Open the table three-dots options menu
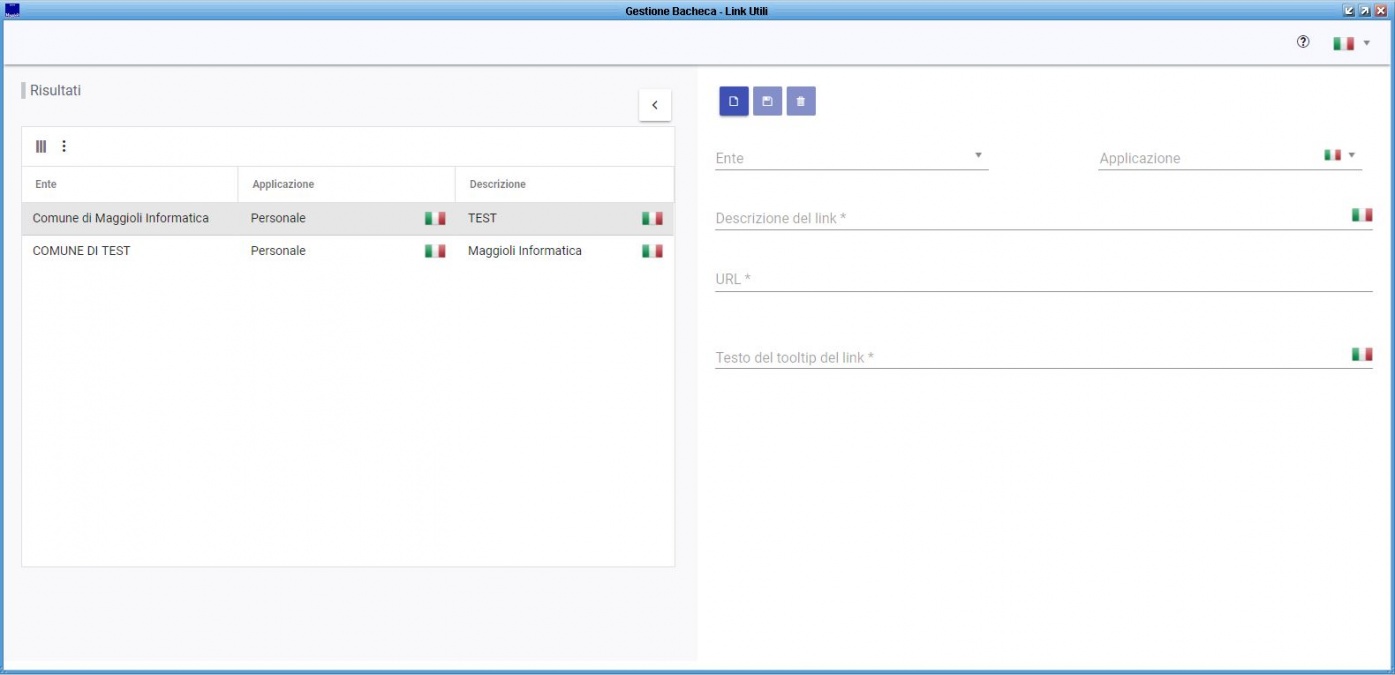Image resolution: width=1395 pixels, height=675 pixels. 64,146
